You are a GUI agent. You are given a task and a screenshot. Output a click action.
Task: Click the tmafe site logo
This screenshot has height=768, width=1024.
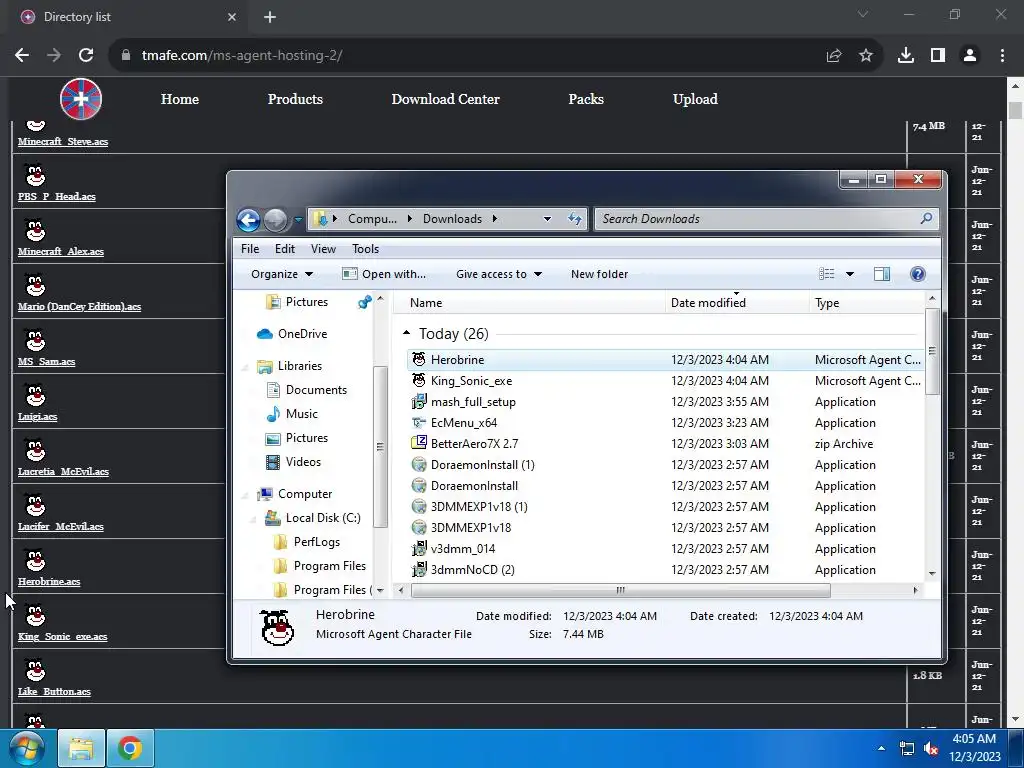point(81,99)
